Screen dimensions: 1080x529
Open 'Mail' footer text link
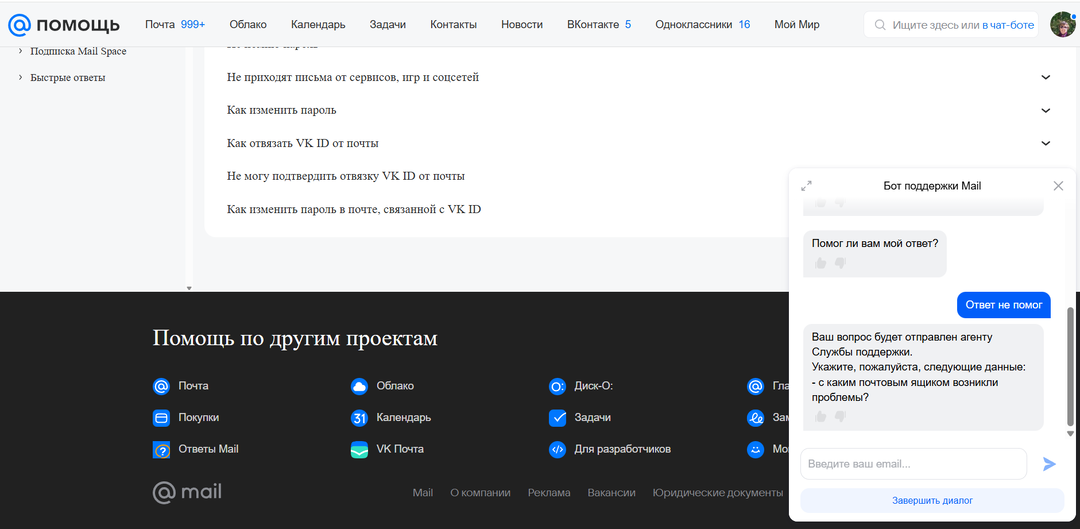click(423, 493)
